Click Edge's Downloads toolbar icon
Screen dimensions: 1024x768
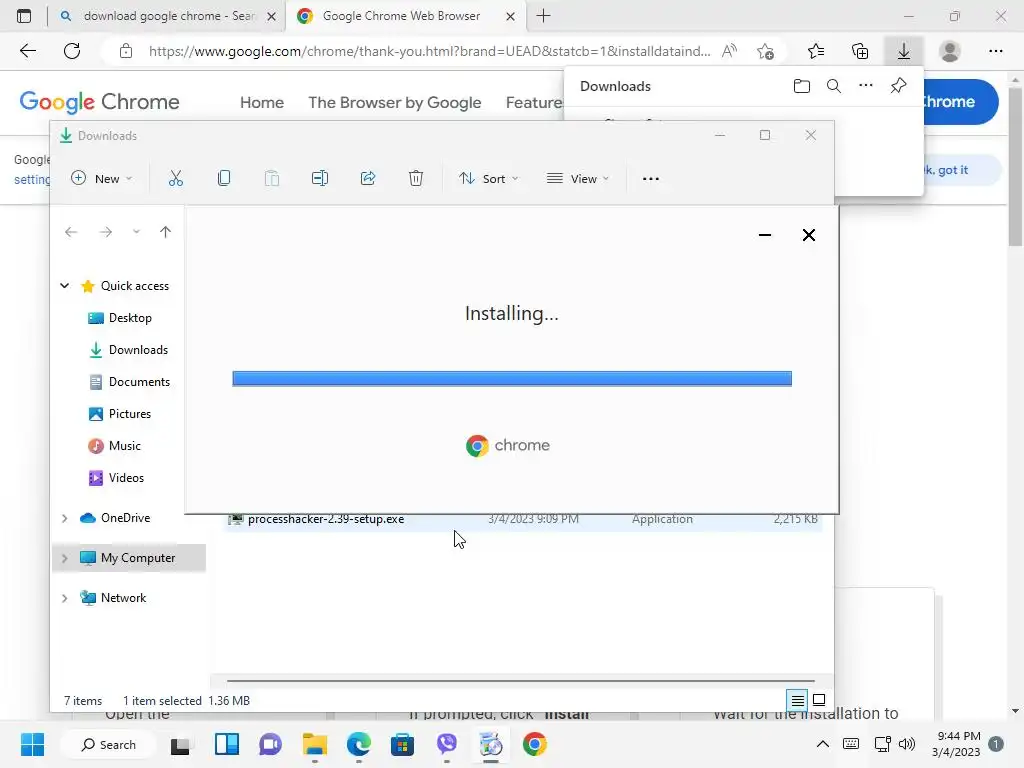(904, 51)
